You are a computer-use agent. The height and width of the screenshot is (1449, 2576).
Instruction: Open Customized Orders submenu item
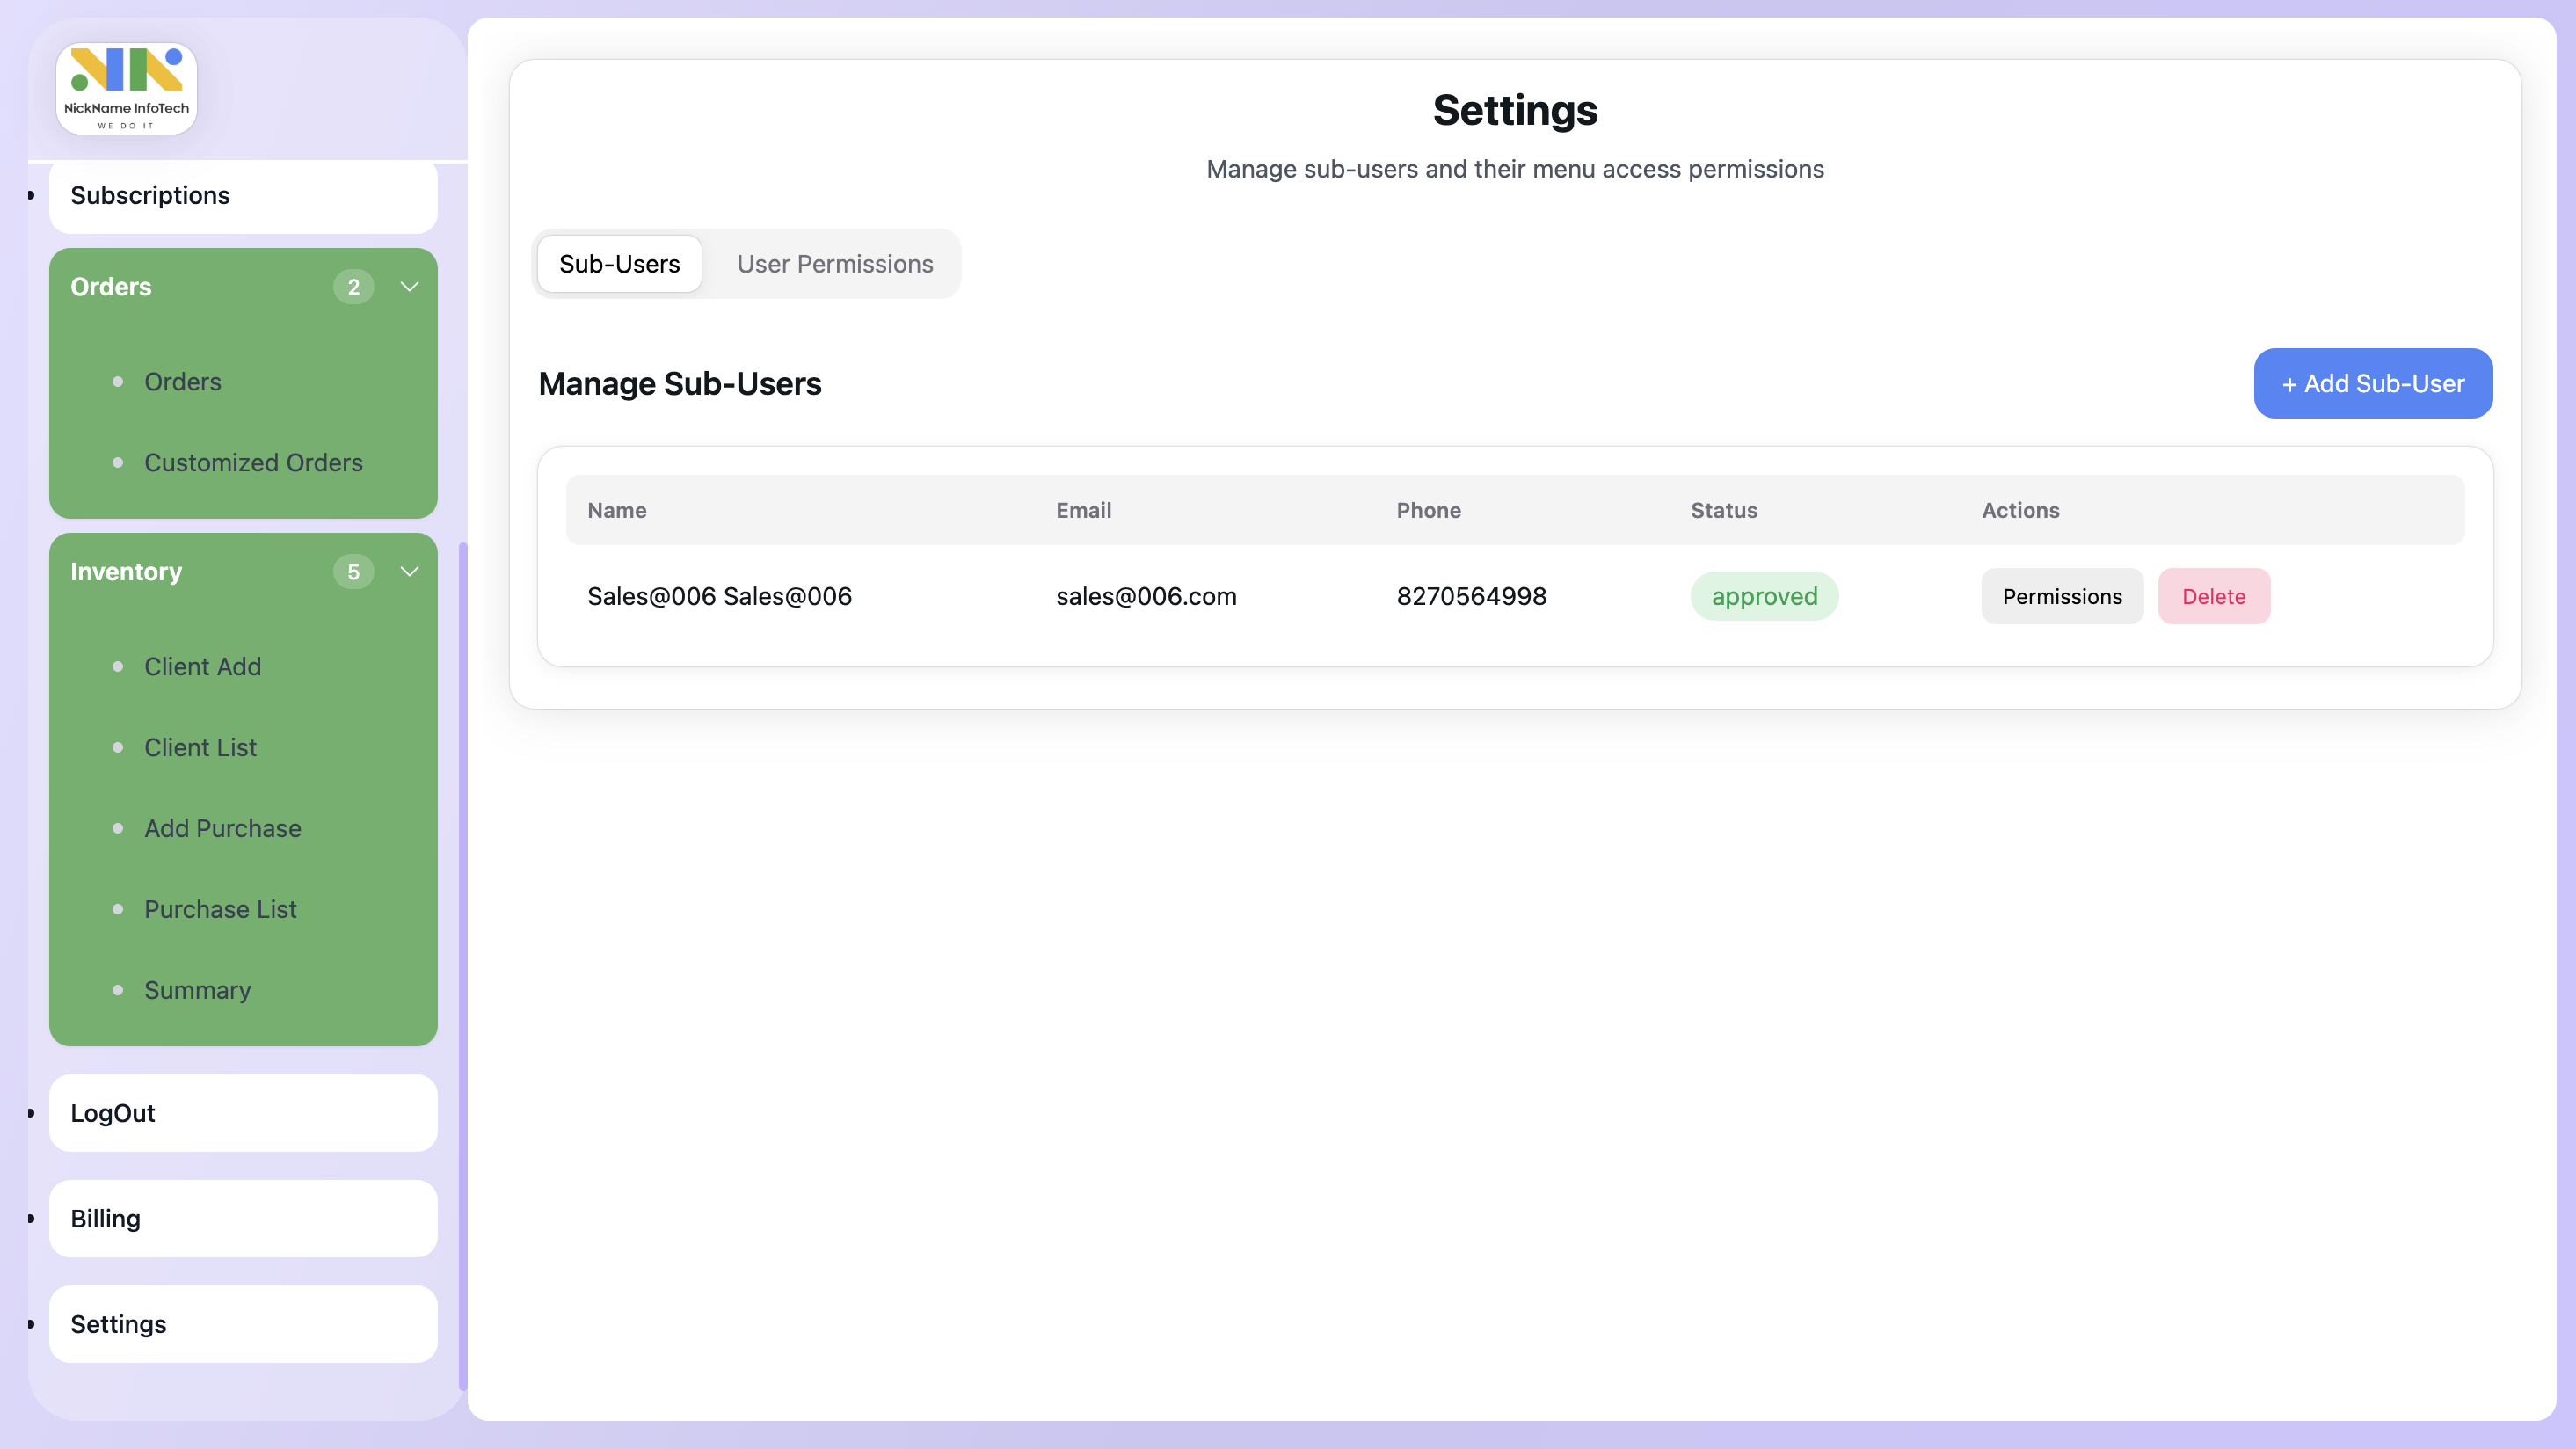(x=253, y=463)
